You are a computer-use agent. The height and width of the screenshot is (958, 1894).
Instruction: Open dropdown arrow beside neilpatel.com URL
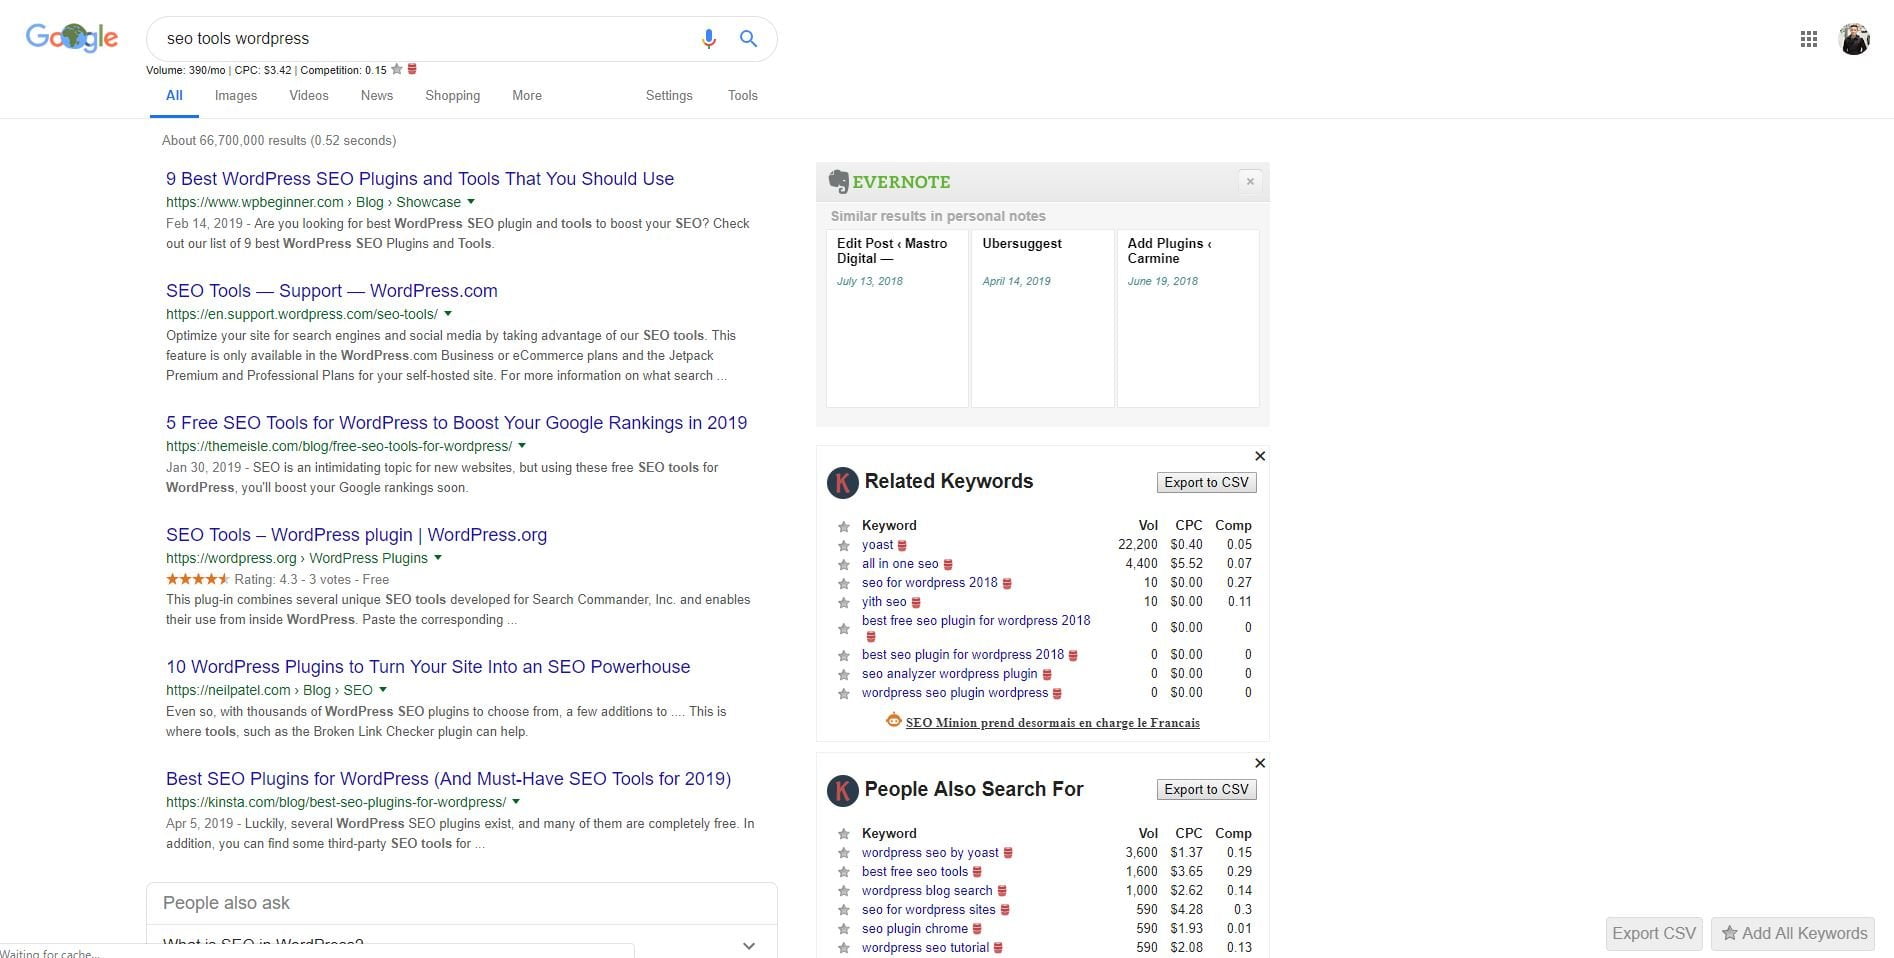coord(383,690)
